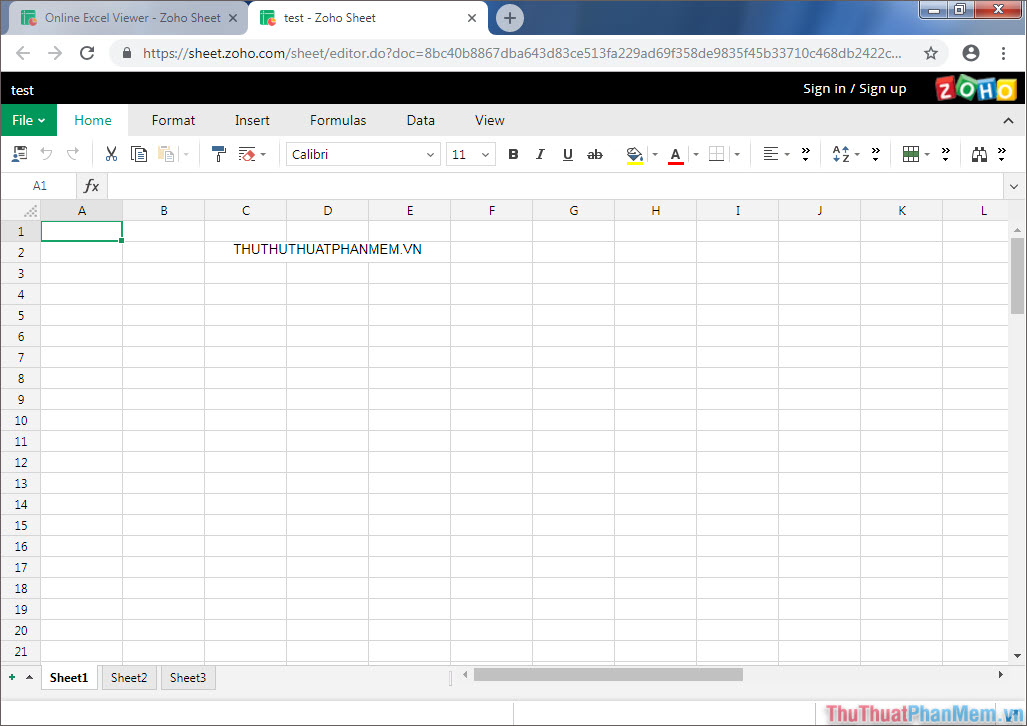Apply yellow fill color bucket

634,155
